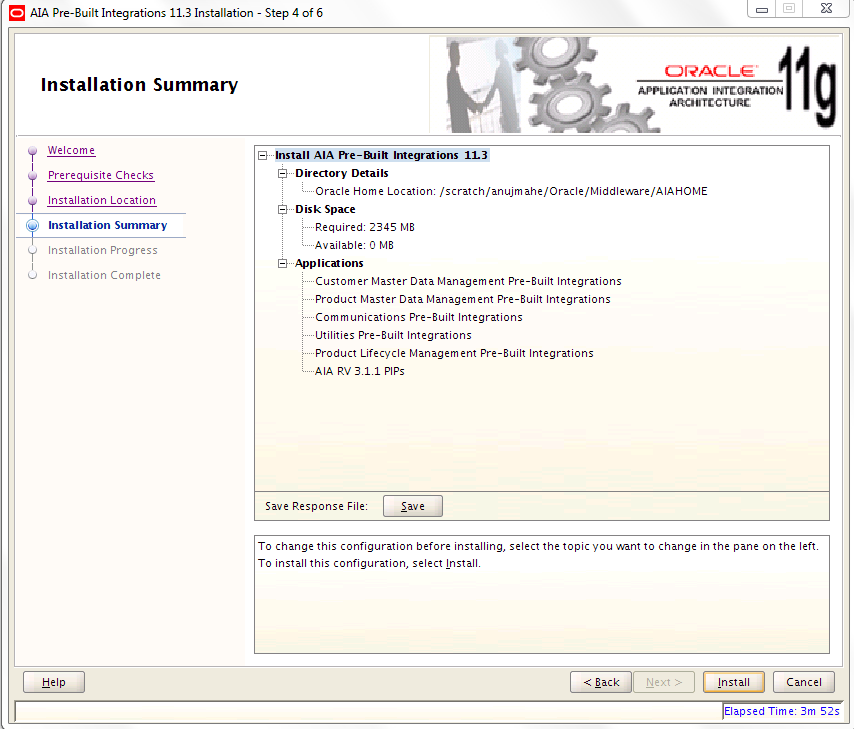Viewport: 854px width, 729px height.
Task: Select the Install AIA Pre-Built Integrations 11.3 node
Action: click(x=381, y=155)
